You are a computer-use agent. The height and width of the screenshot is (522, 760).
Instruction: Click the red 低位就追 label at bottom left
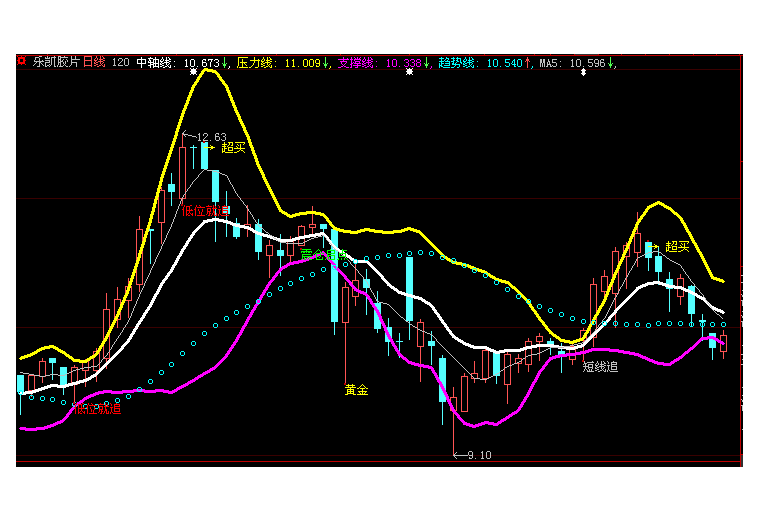coord(98,408)
